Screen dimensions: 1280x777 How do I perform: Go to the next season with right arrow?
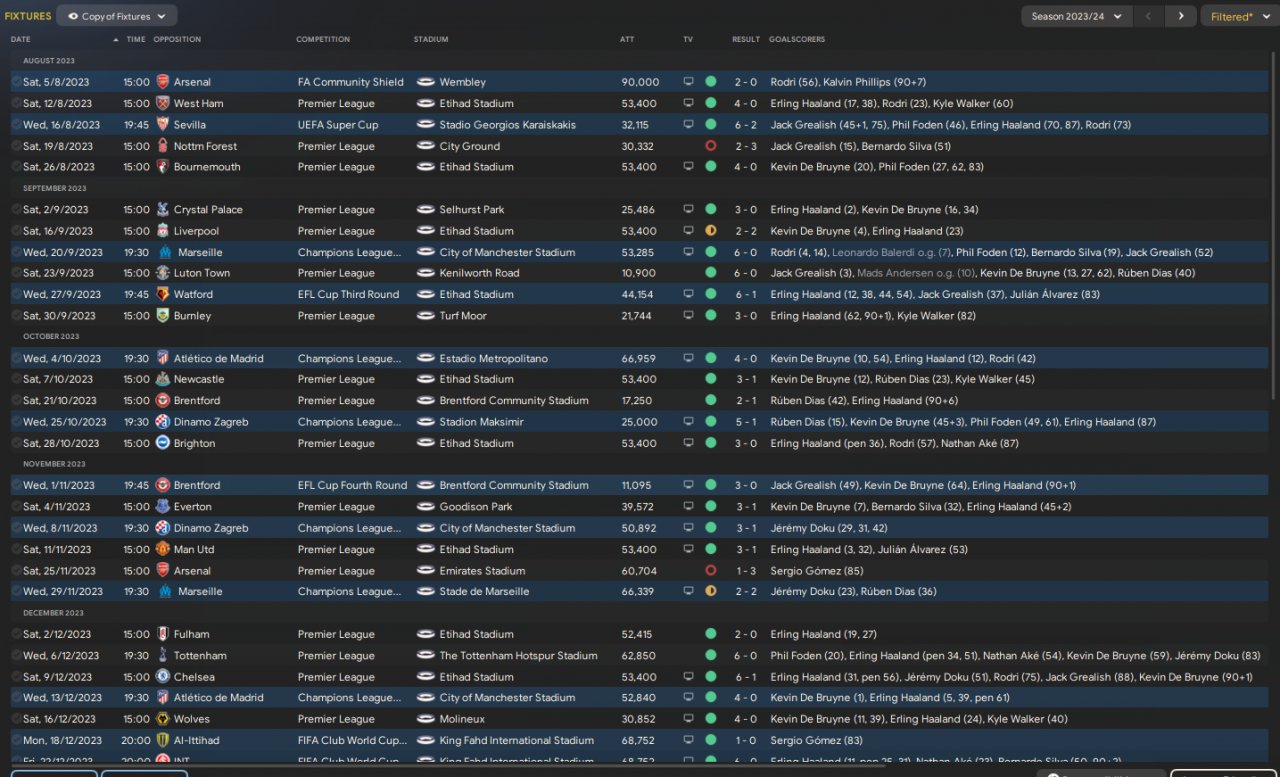pyautogui.click(x=1181, y=16)
